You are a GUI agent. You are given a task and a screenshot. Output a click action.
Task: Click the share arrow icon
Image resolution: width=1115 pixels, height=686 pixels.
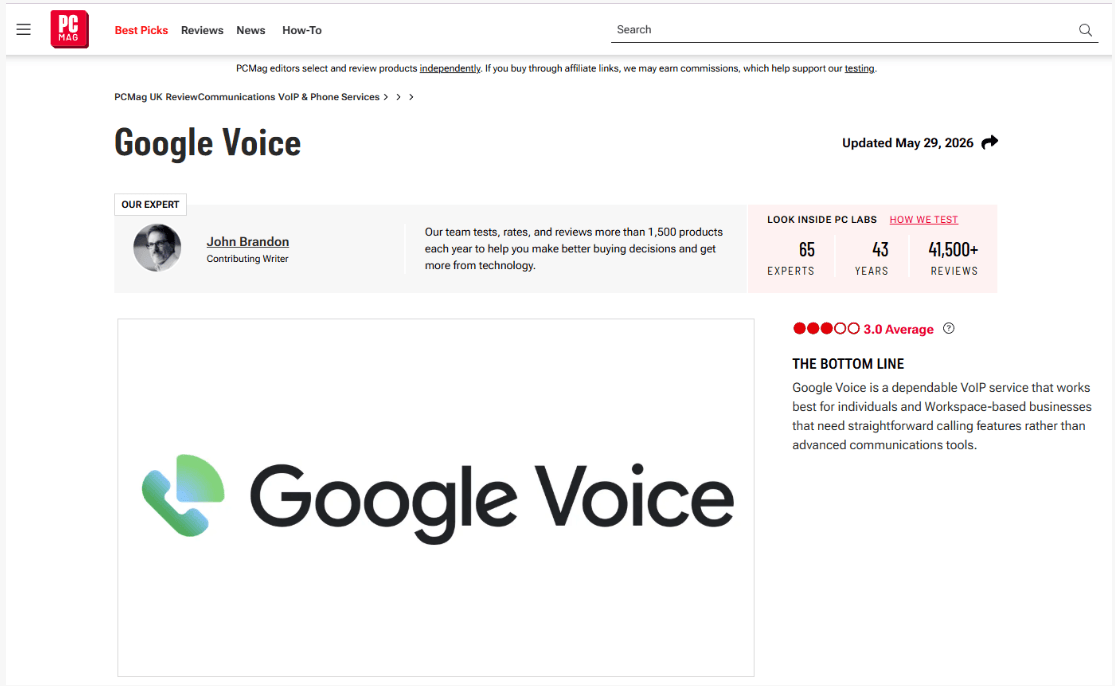point(990,142)
